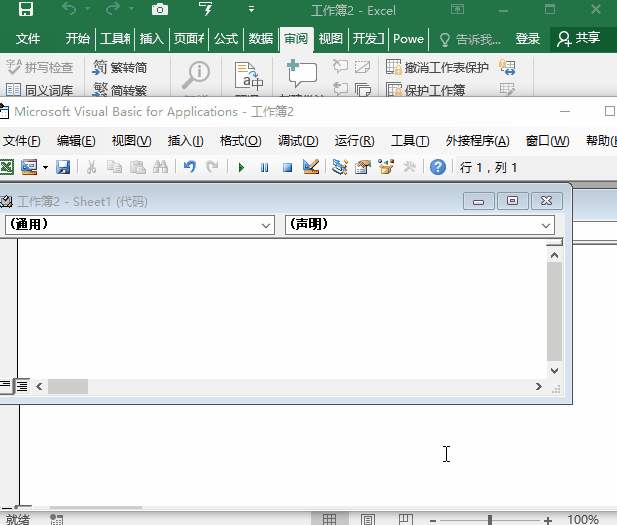The width and height of the screenshot is (617, 525).
Task: Switch to the 插入 ribbon tab
Action: (151, 39)
